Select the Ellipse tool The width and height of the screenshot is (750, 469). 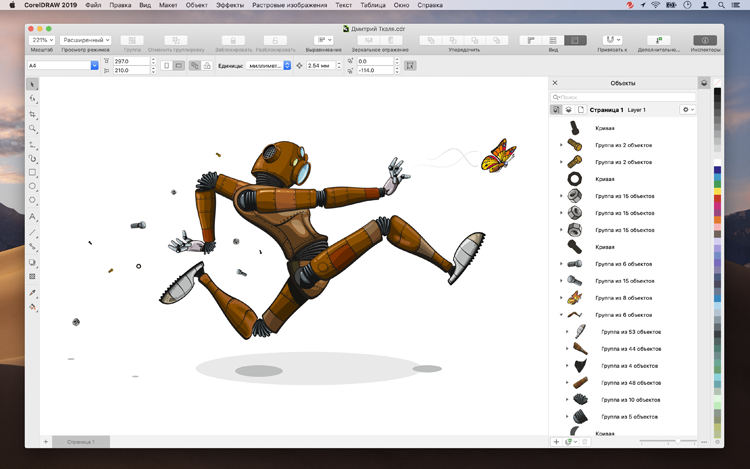pyautogui.click(x=32, y=186)
